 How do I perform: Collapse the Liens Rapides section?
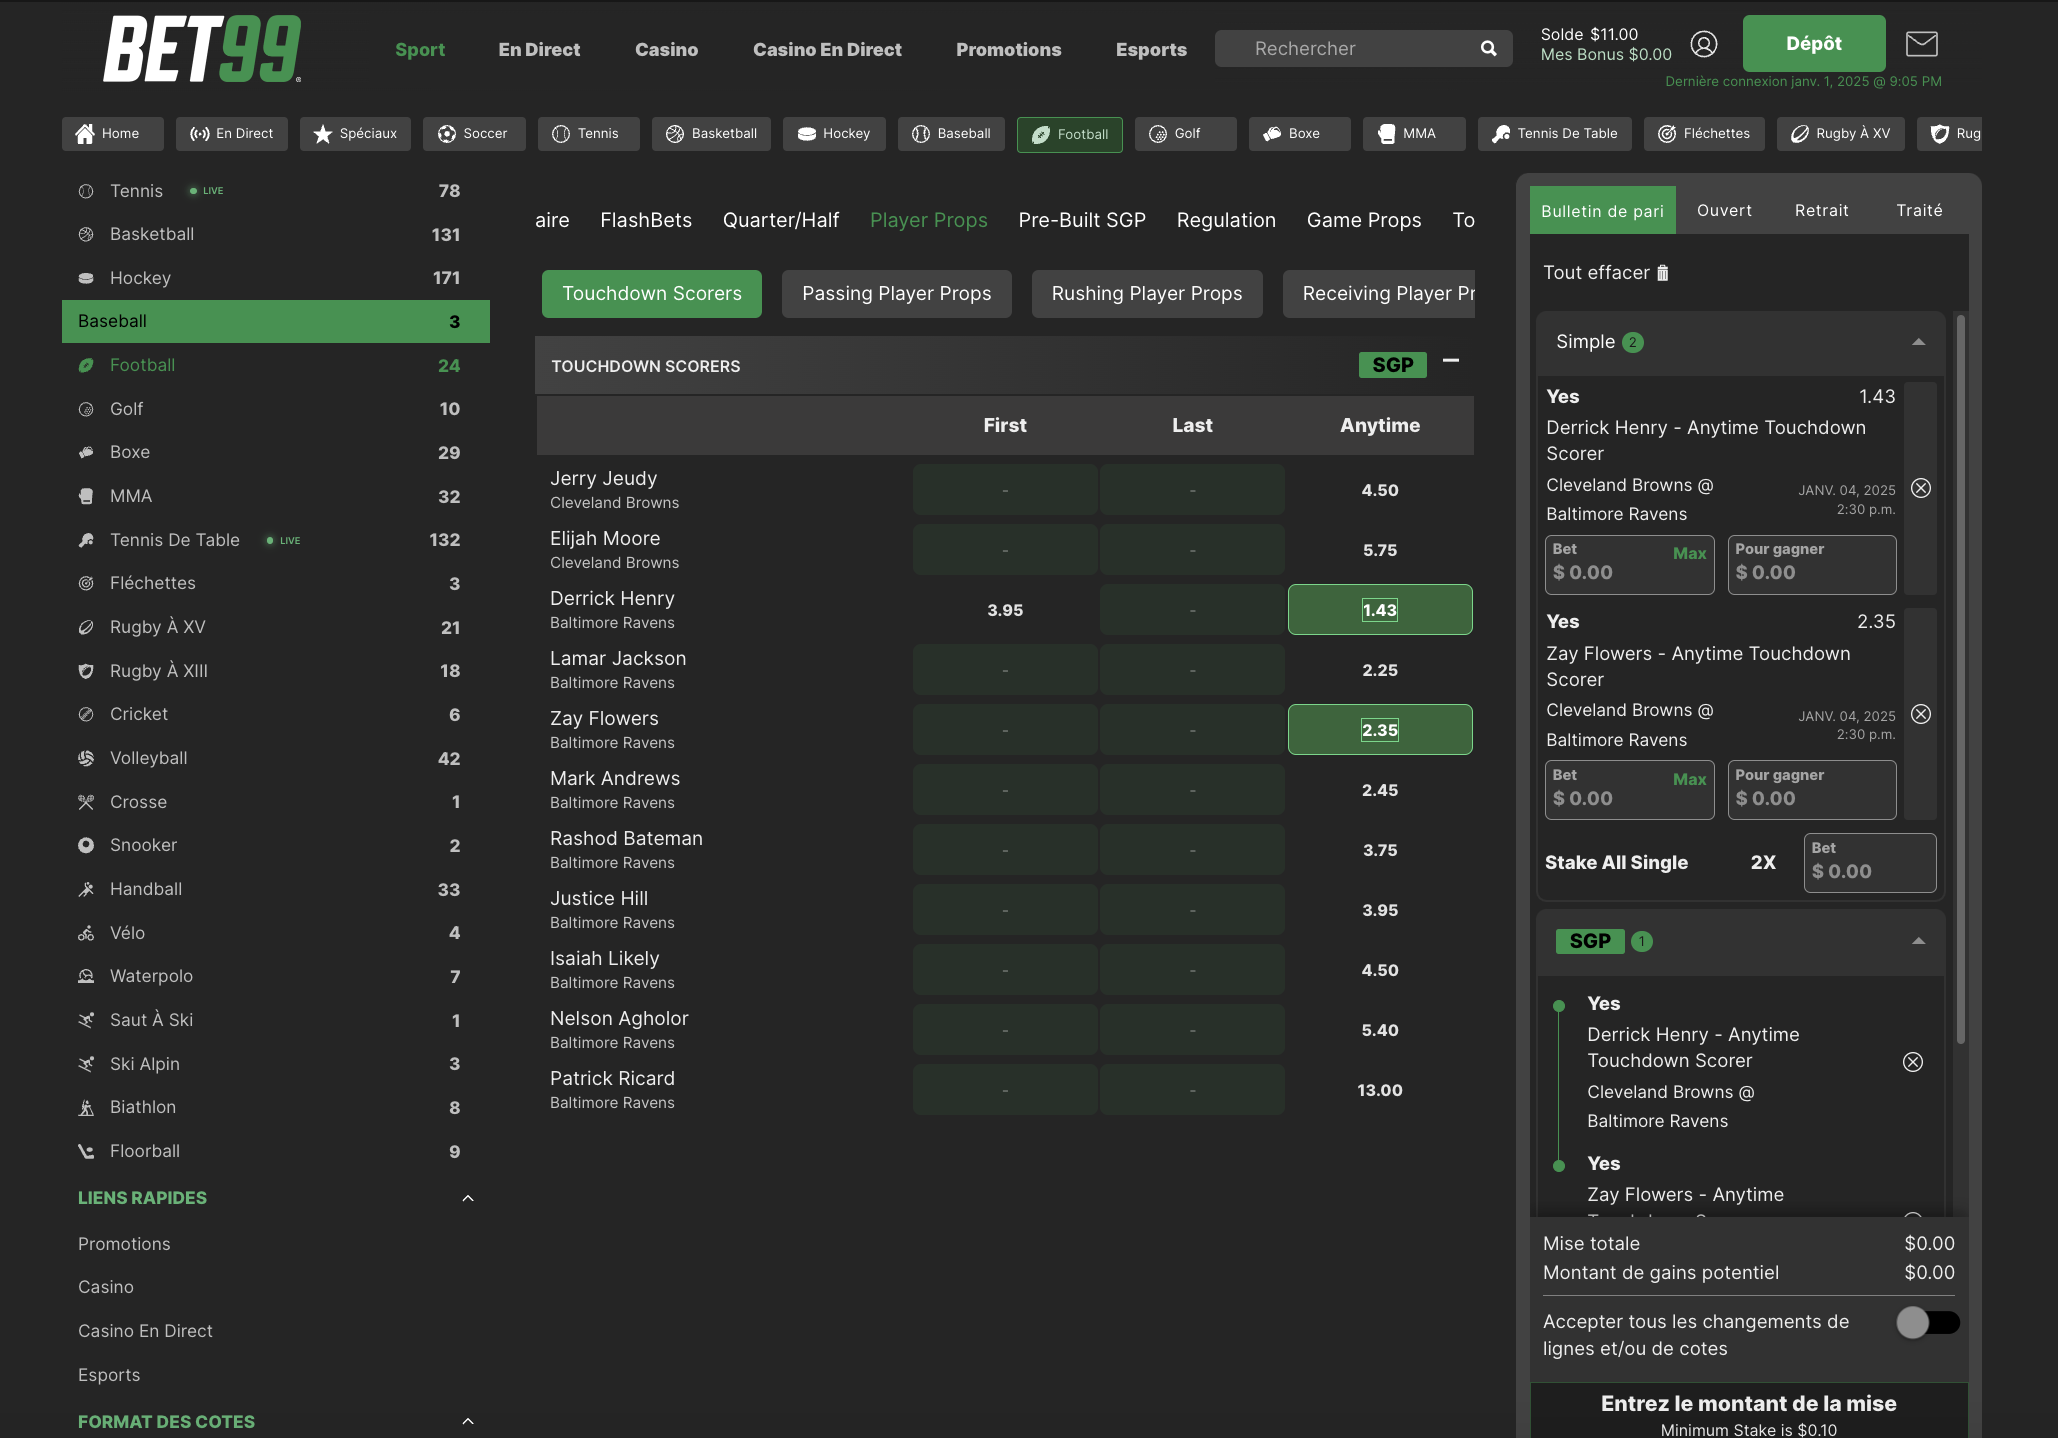click(x=467, y=1198)
